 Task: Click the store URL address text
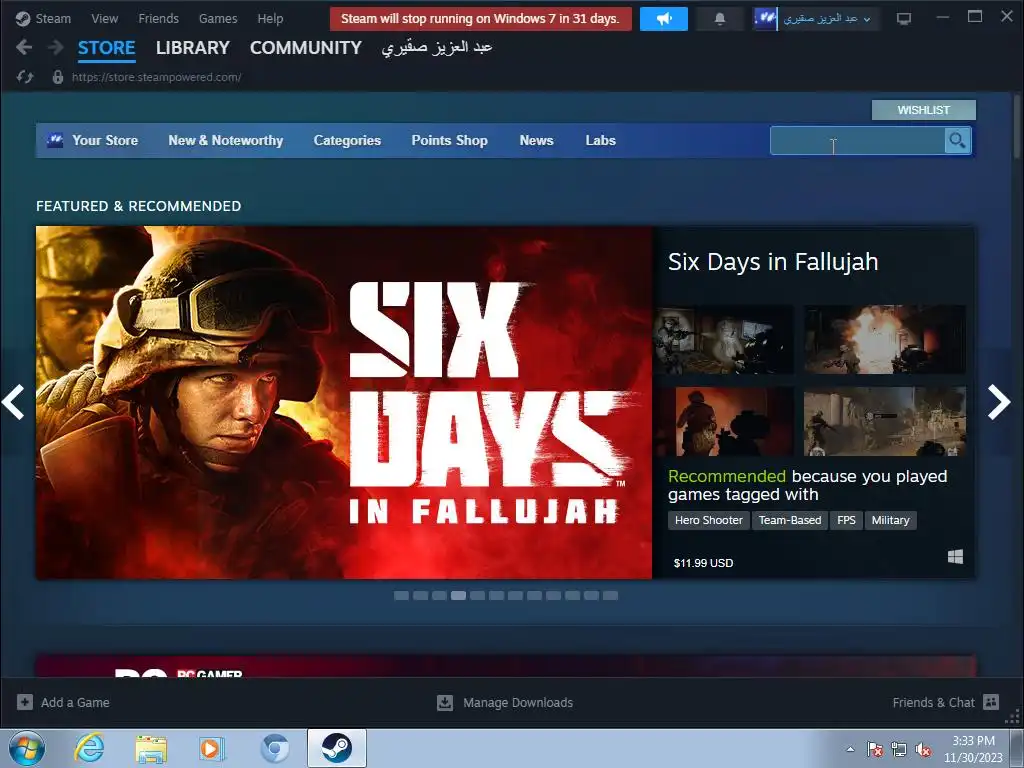pyautogui.click(x=156, y=77)
